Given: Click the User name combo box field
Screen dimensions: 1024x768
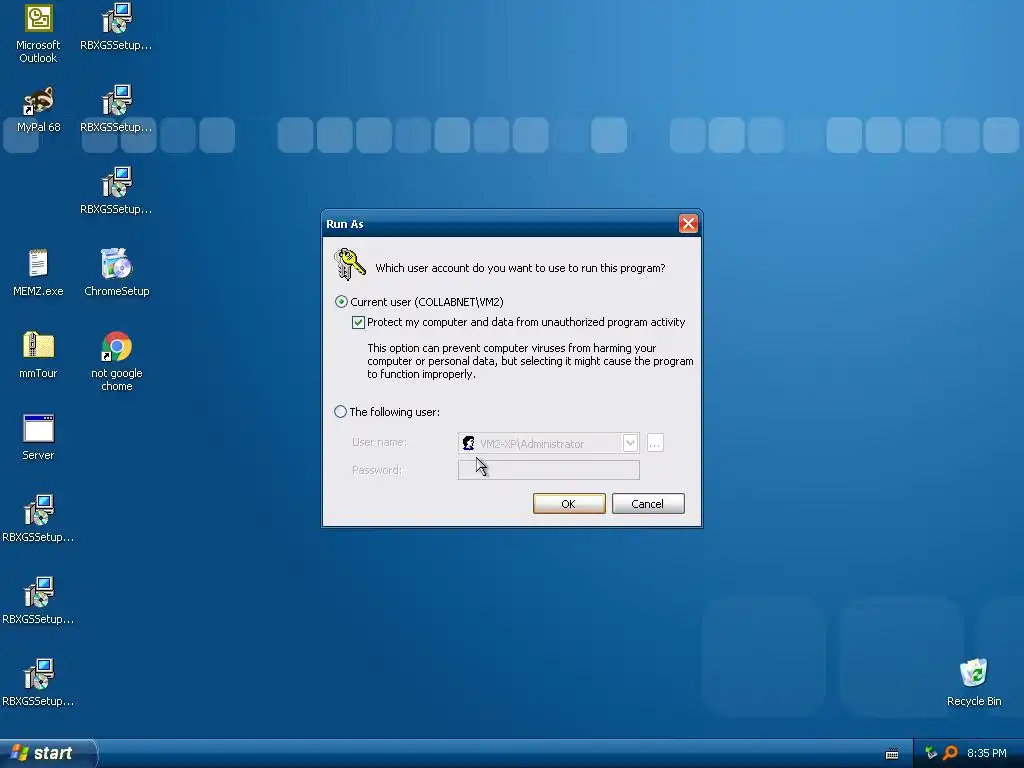Looking at the screenshot, I should (549, 443).
